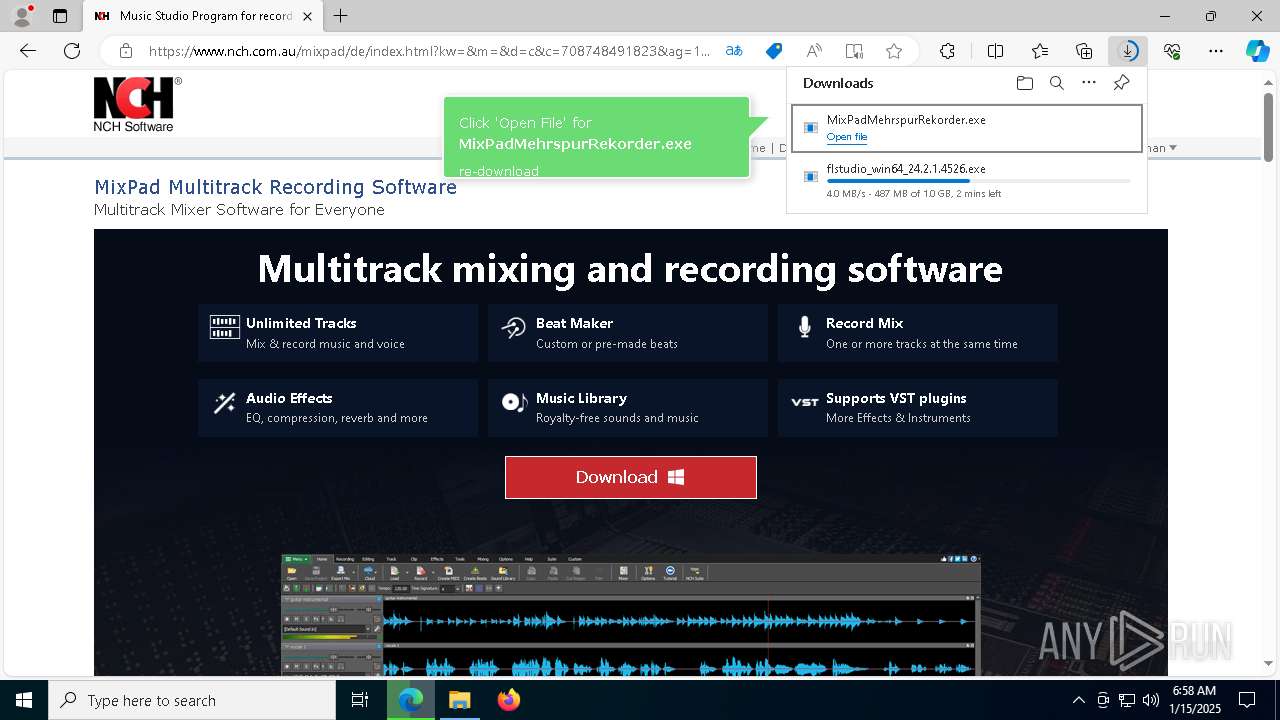The height and width of the screenshot is (720, 1280).
Task: Open Copilot sidebar icon
Action: click(x=1258, y=51)
